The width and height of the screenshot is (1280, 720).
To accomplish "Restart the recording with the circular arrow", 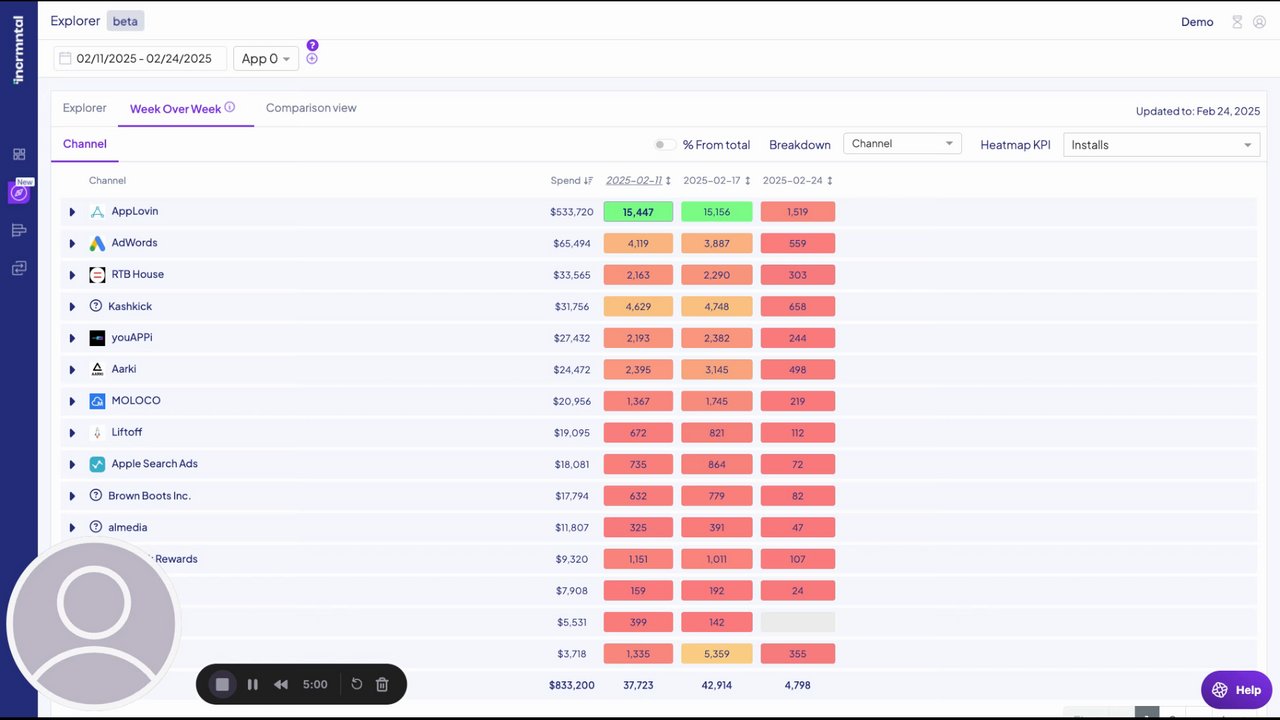I will (357, 684).
